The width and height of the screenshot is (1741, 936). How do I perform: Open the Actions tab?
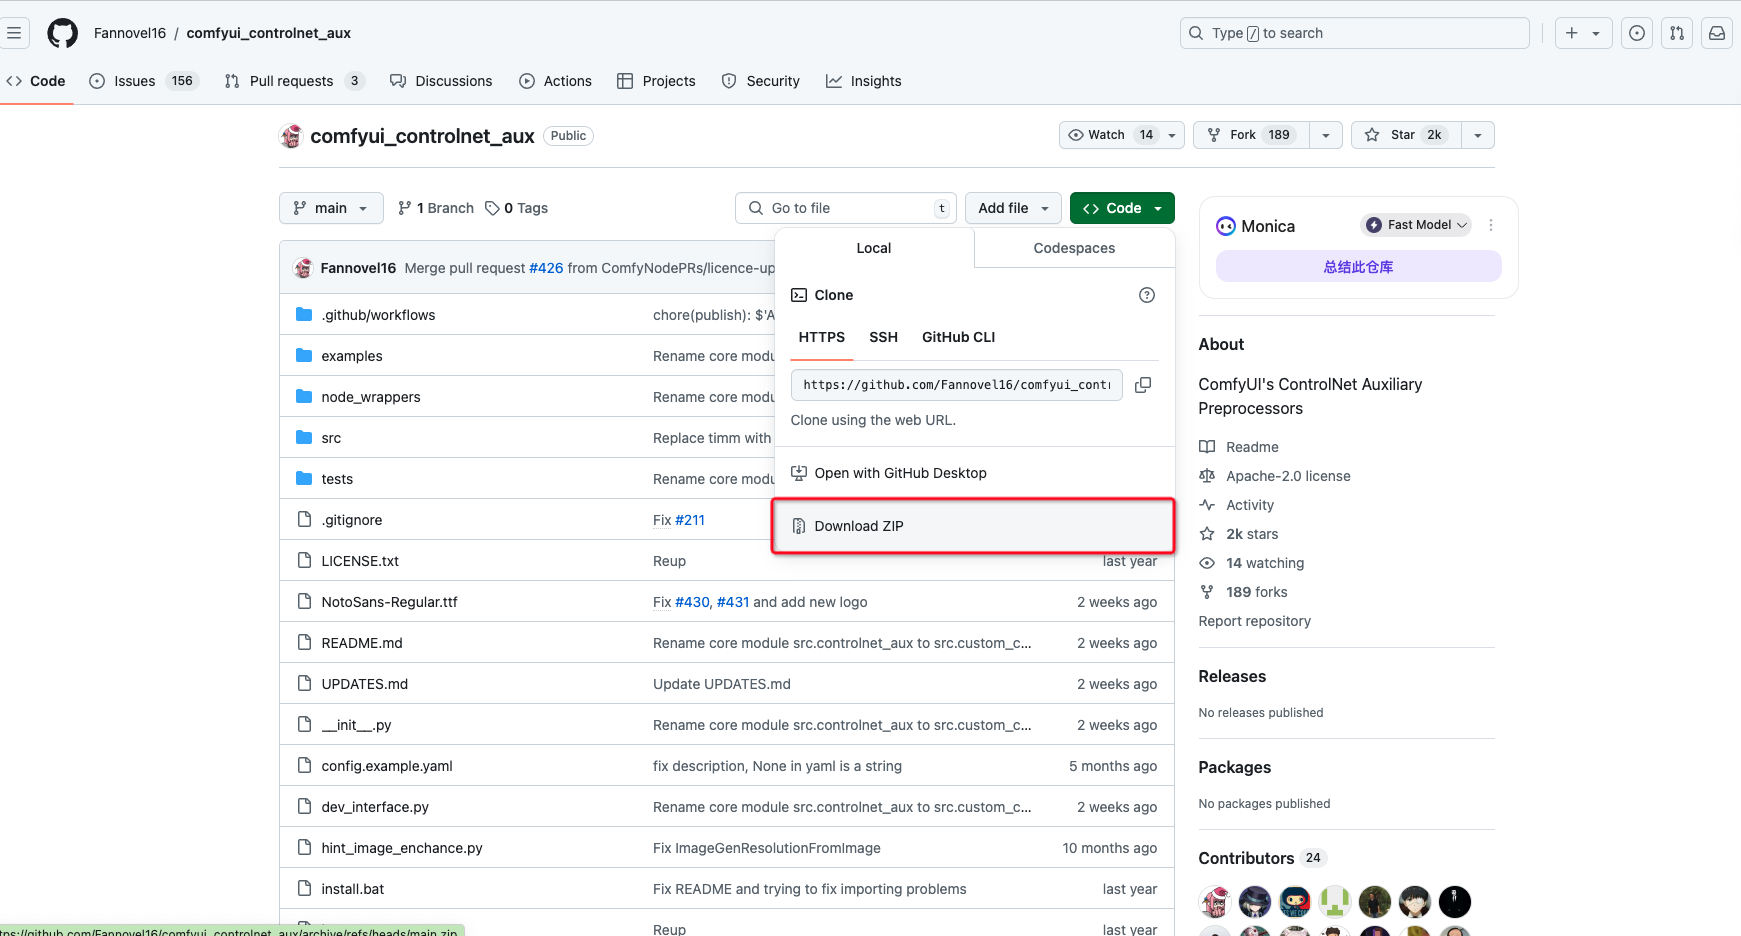556,81
